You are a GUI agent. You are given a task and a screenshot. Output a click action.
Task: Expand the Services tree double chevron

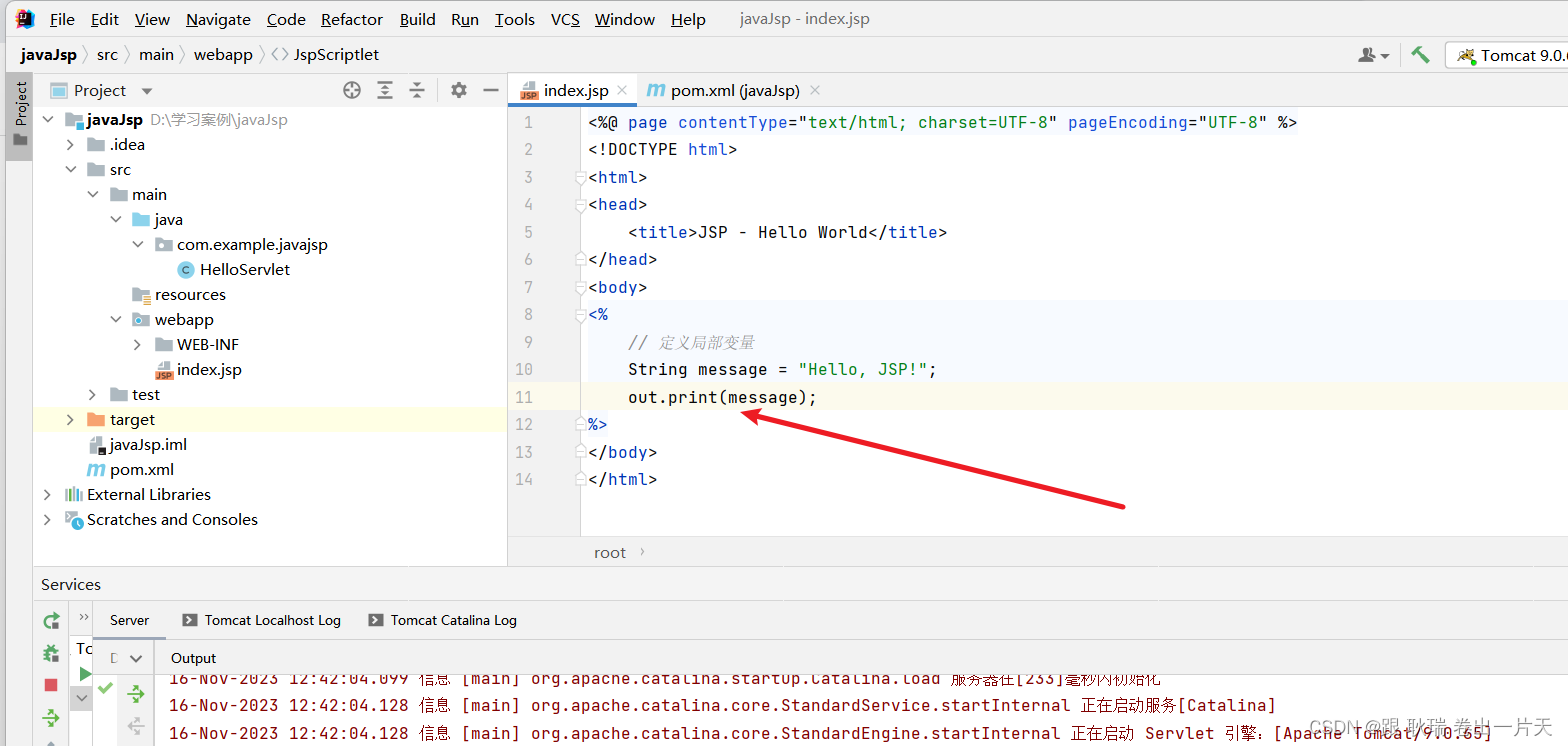(84, 617)
